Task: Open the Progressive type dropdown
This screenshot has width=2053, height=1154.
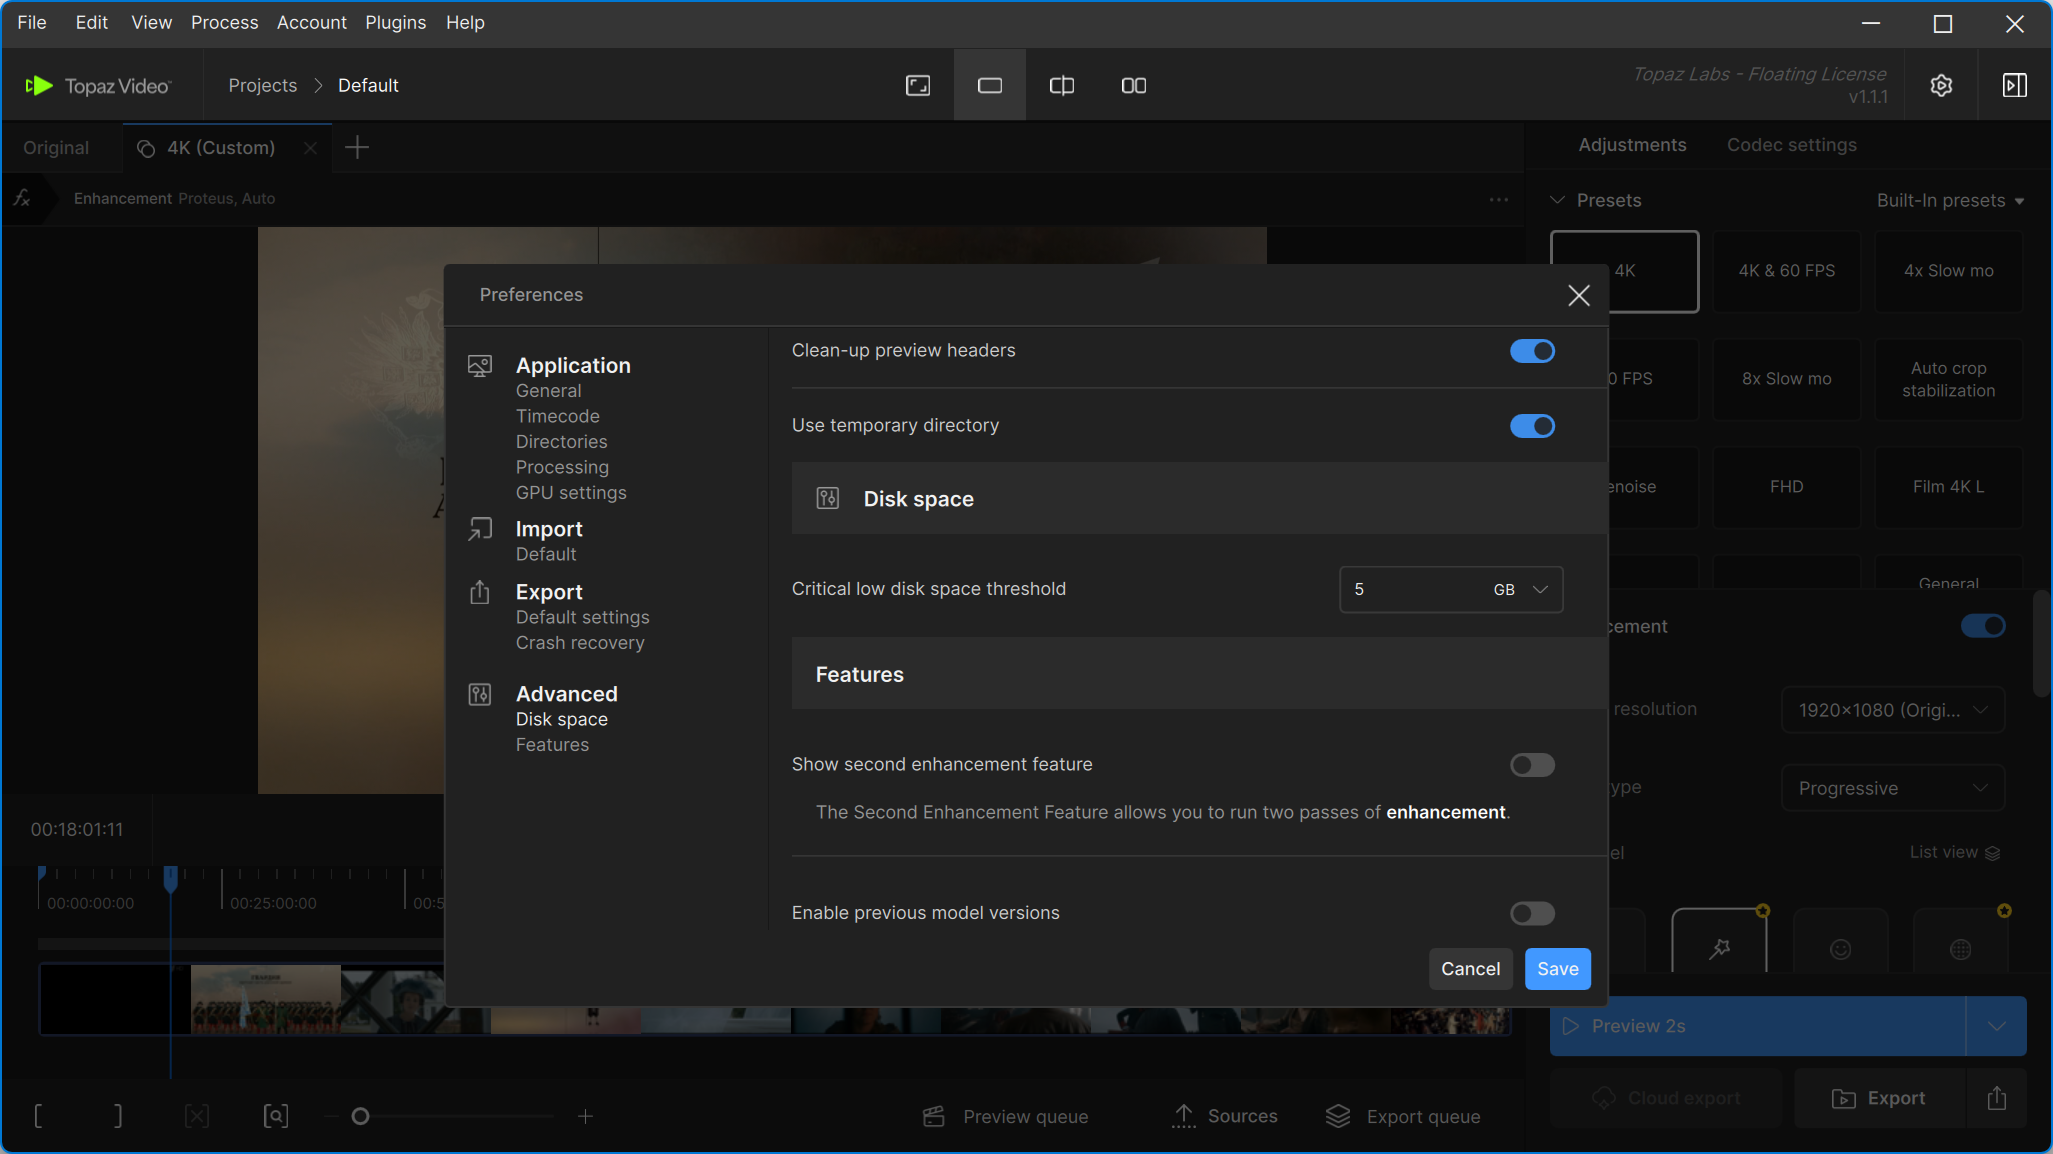Action: click(1892, 788)
